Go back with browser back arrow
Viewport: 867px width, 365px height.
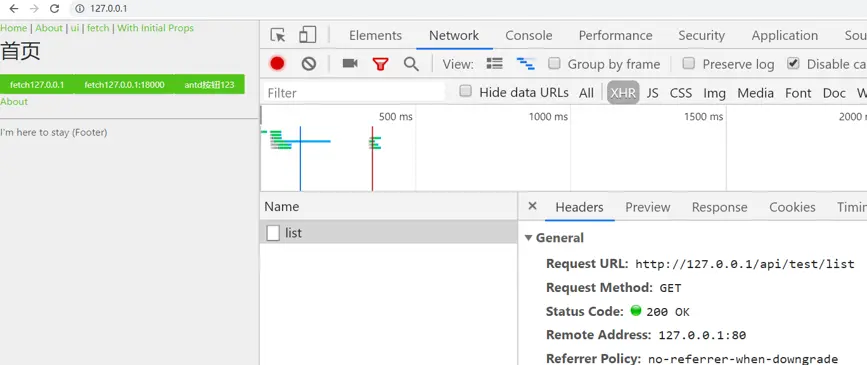coord(14,9)
